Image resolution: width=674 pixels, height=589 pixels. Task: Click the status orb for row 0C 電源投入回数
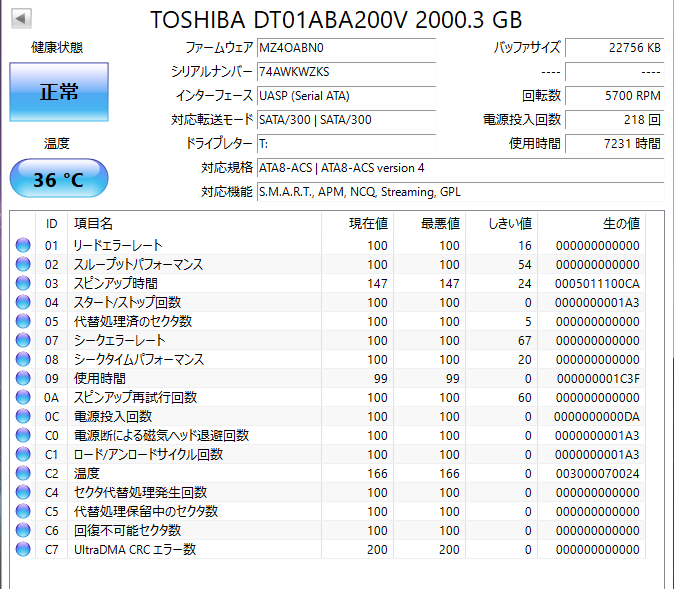tap(23, 416)
